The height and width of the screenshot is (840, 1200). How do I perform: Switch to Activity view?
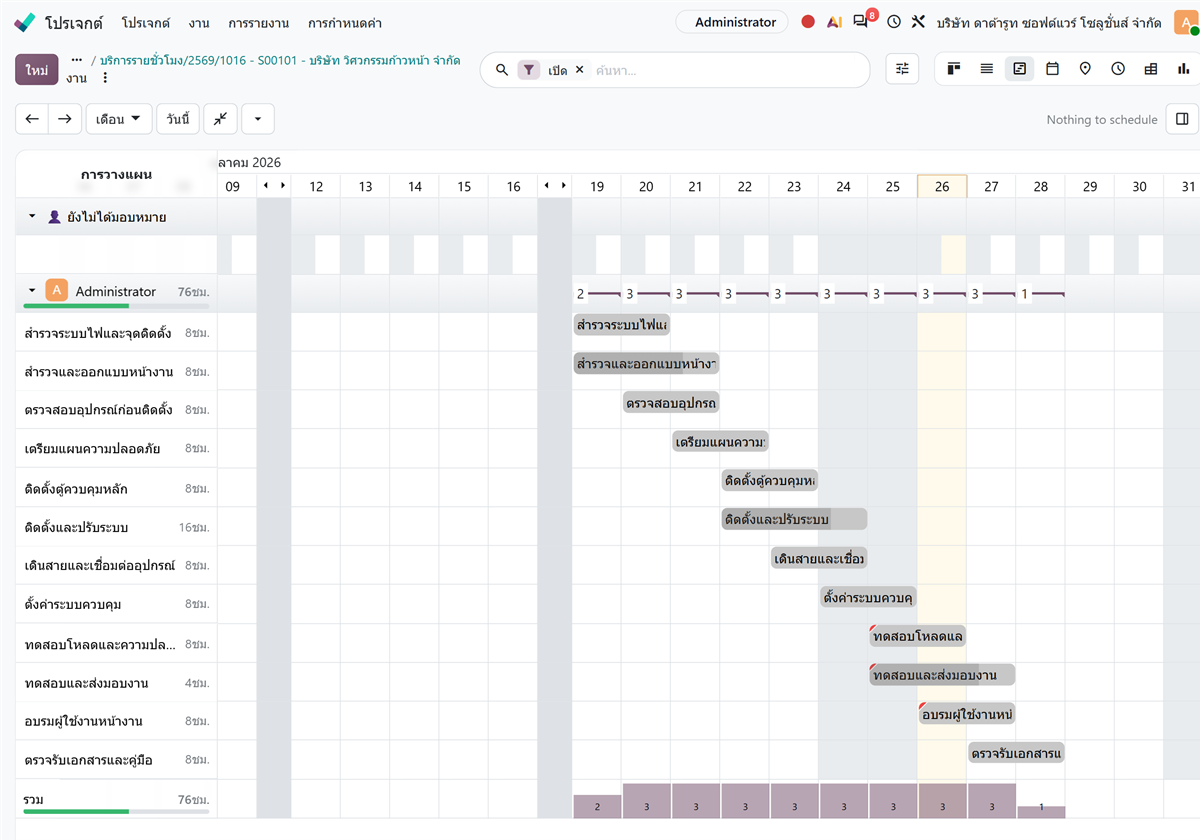(x=1118, y=69)
